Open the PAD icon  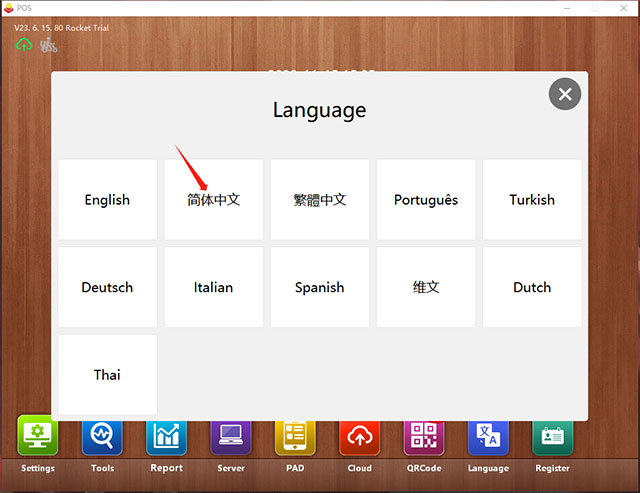click(x=295, y=437)
